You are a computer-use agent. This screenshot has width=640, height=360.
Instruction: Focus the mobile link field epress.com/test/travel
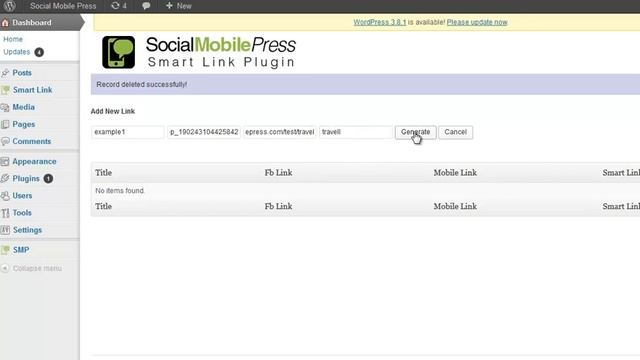point(280,132)
